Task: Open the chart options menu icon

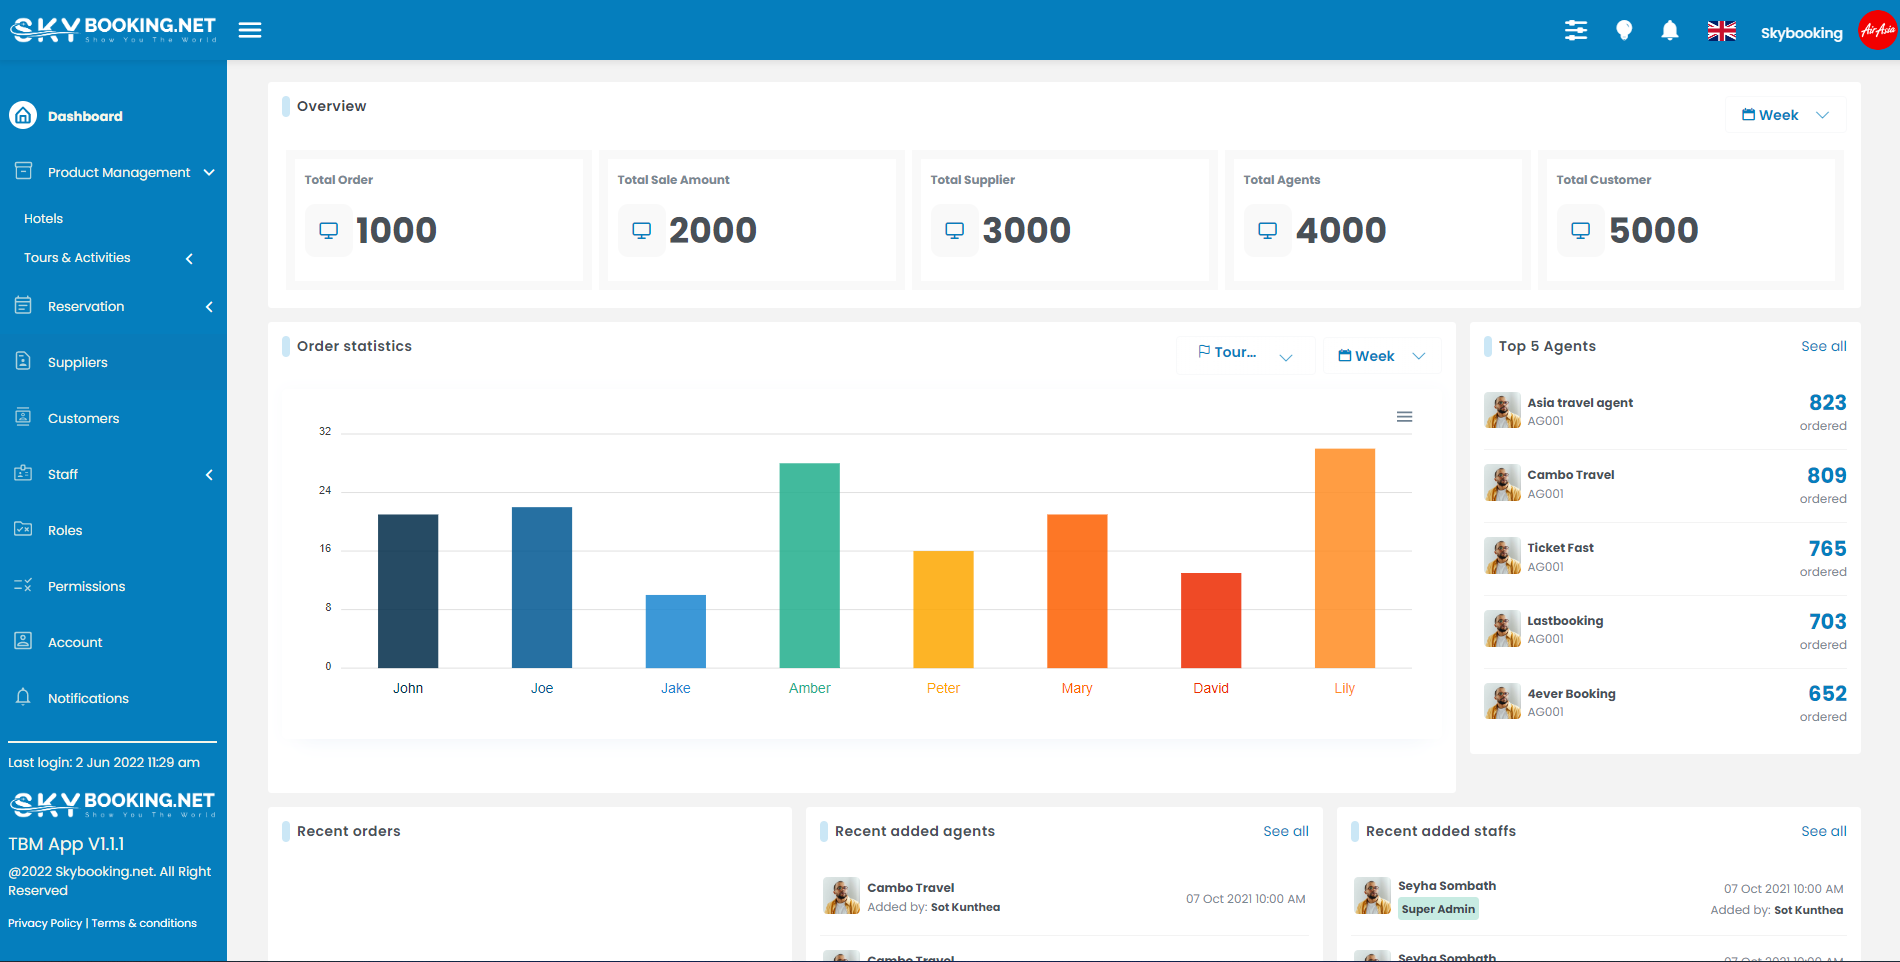Action: click(1404, 417)
